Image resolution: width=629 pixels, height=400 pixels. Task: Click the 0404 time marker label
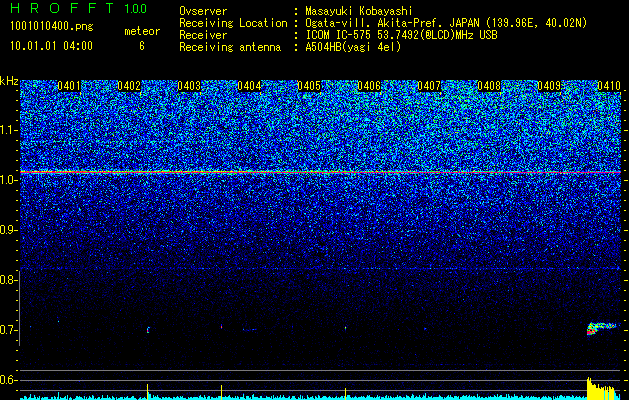click(x=249, y=86)
